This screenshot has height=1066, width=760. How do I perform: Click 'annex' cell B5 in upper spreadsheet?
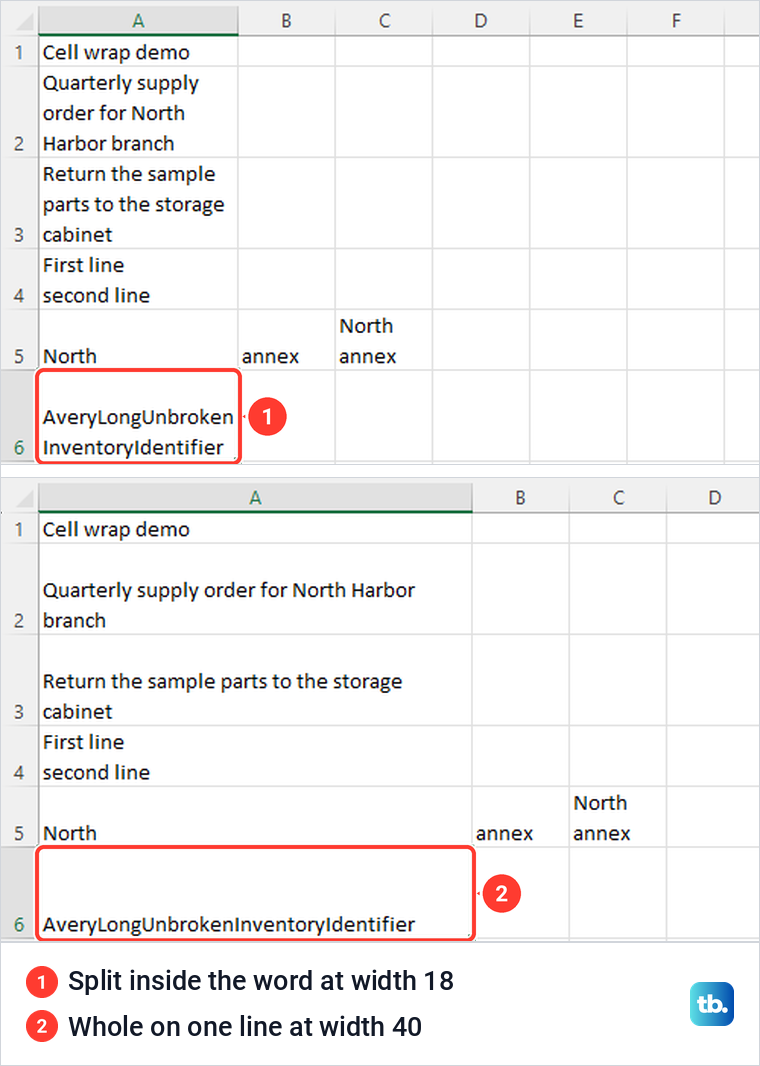(x=286, y=340)
